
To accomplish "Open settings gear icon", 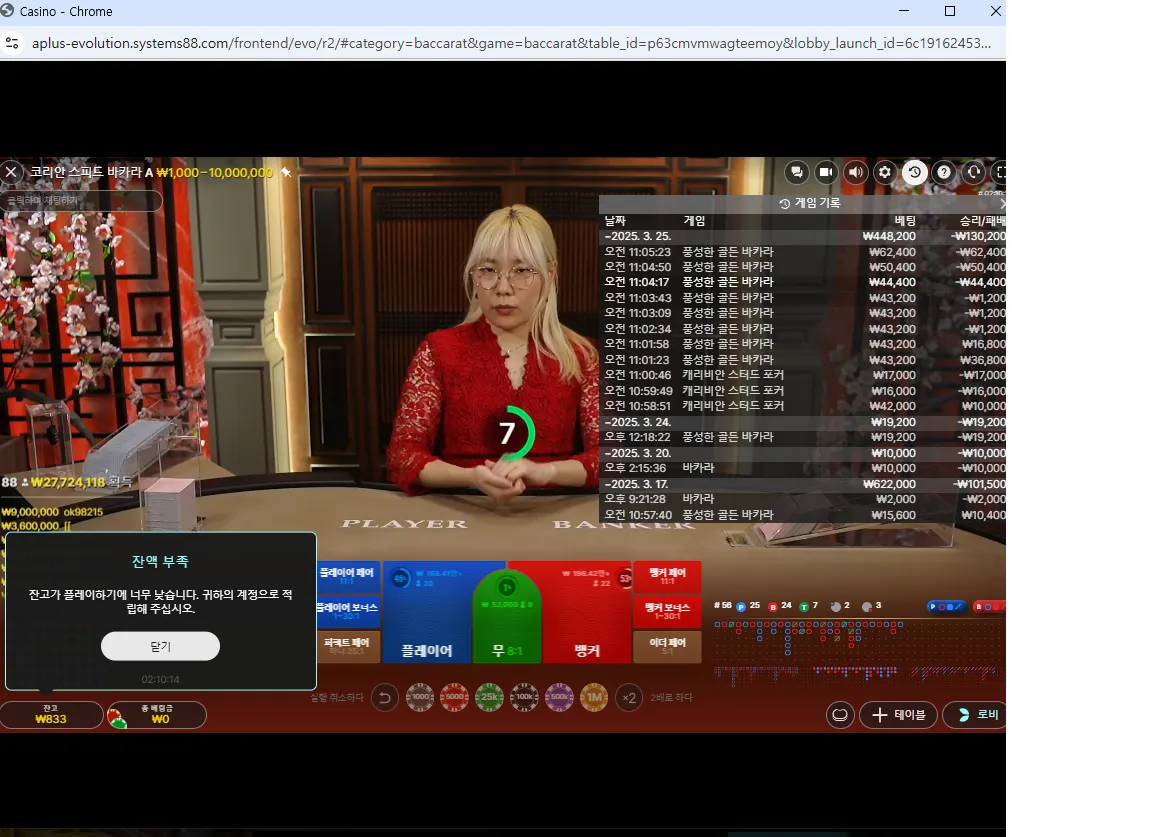I will tap(885, 173).
